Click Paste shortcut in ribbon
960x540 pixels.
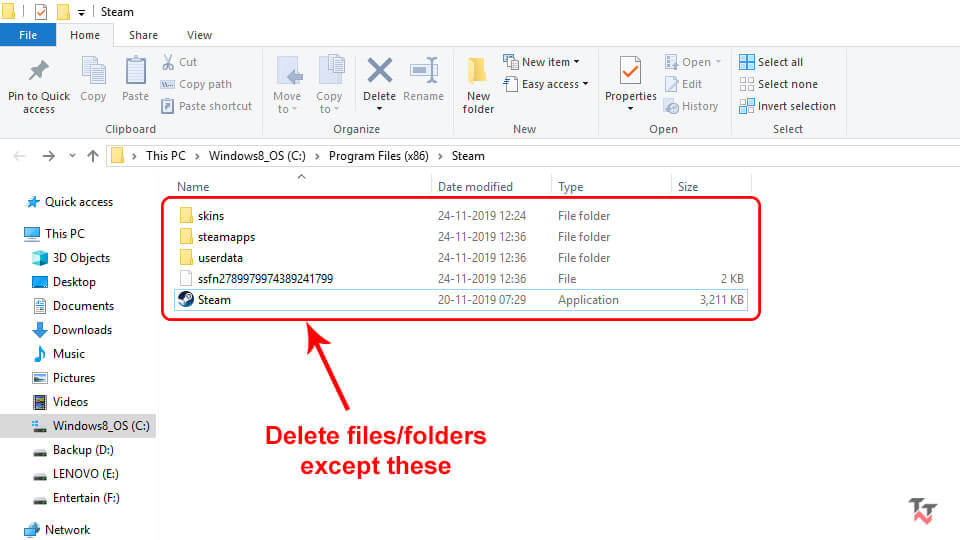(206, 106)
